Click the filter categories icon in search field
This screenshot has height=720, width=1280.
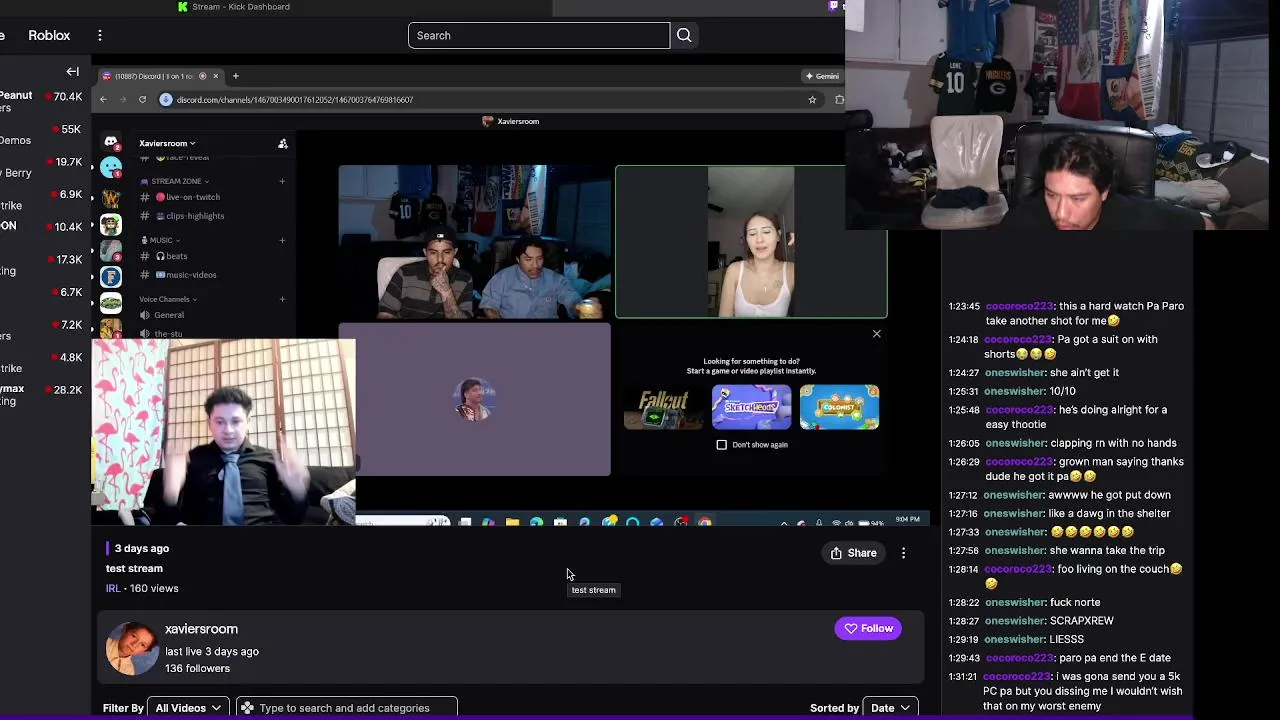(x=247, y=708)
